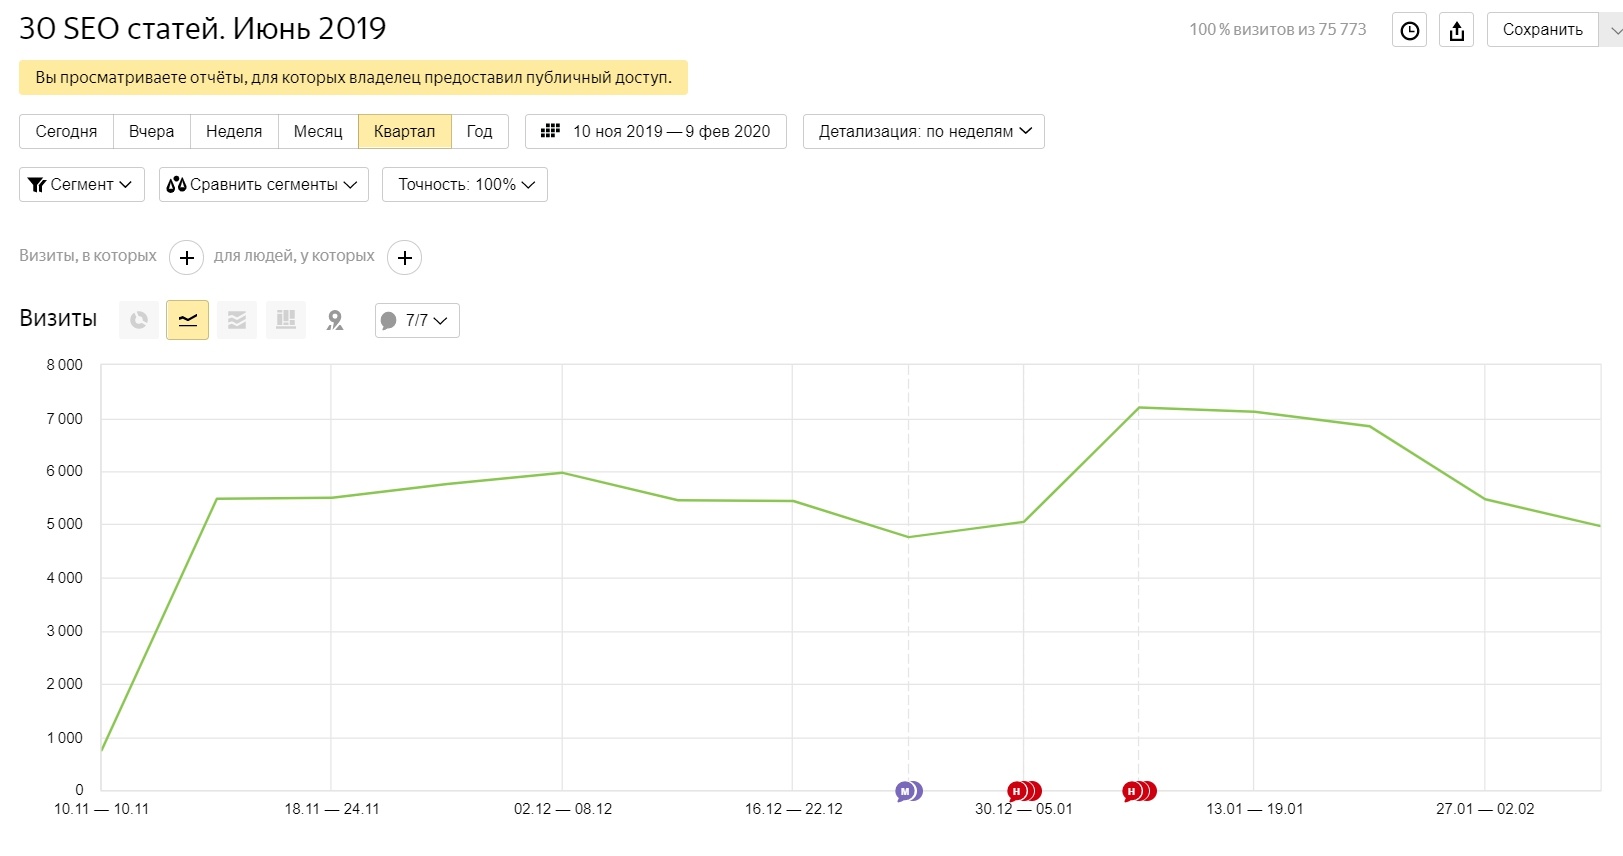Open the 7/7 annotations dropdown

tap(417, 320)
